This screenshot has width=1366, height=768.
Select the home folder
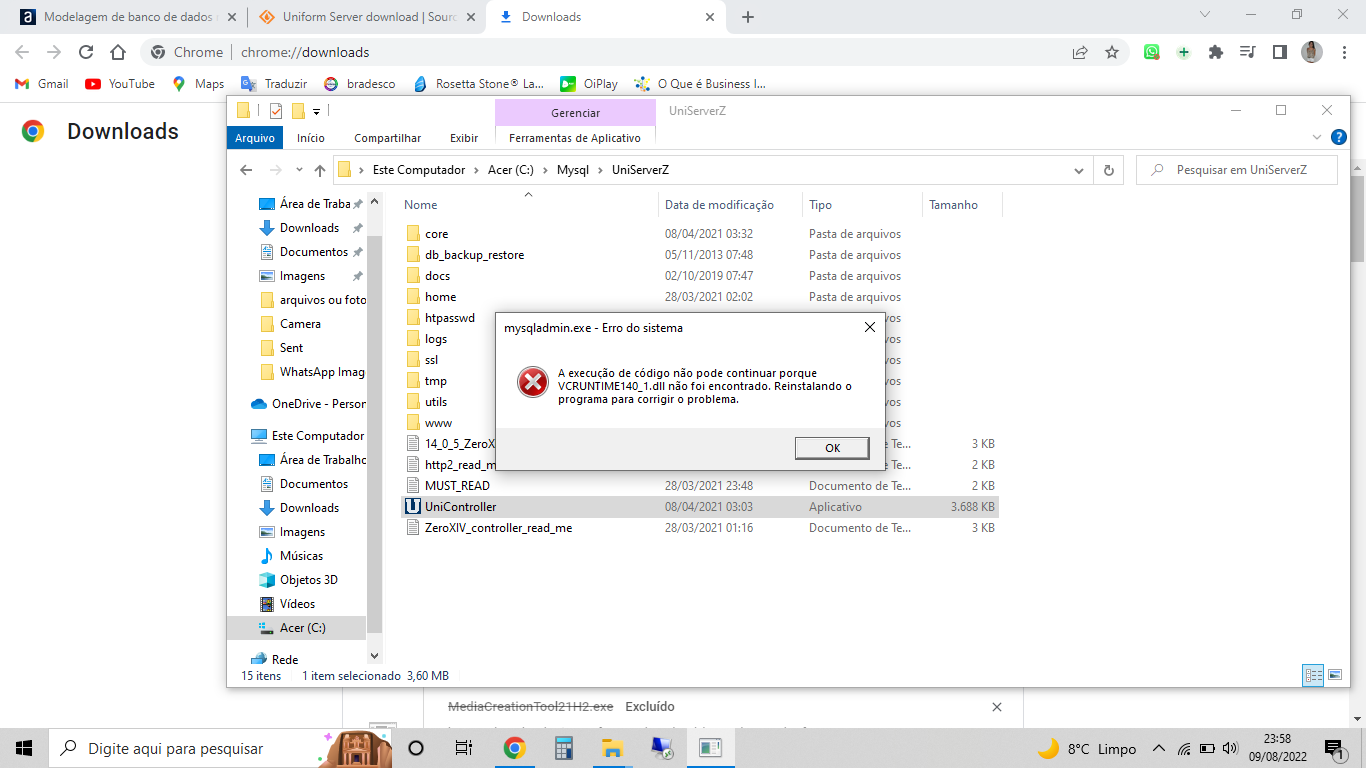(700, 296)
